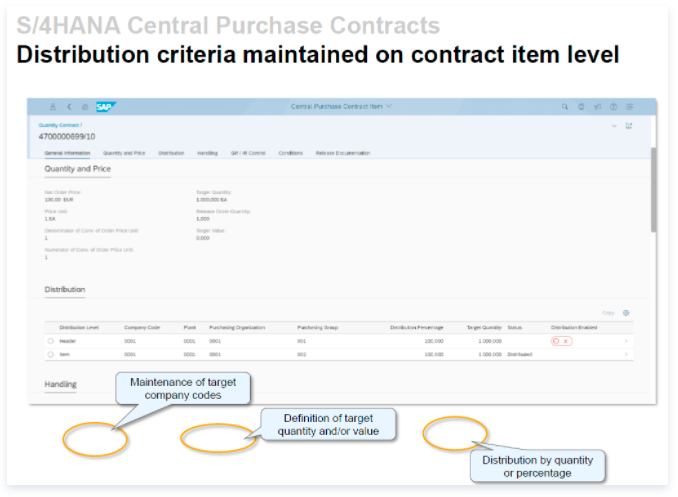Screen dimensions: 678x497
Task: Click the Company Code column header
Action: [x=142, y=327]
